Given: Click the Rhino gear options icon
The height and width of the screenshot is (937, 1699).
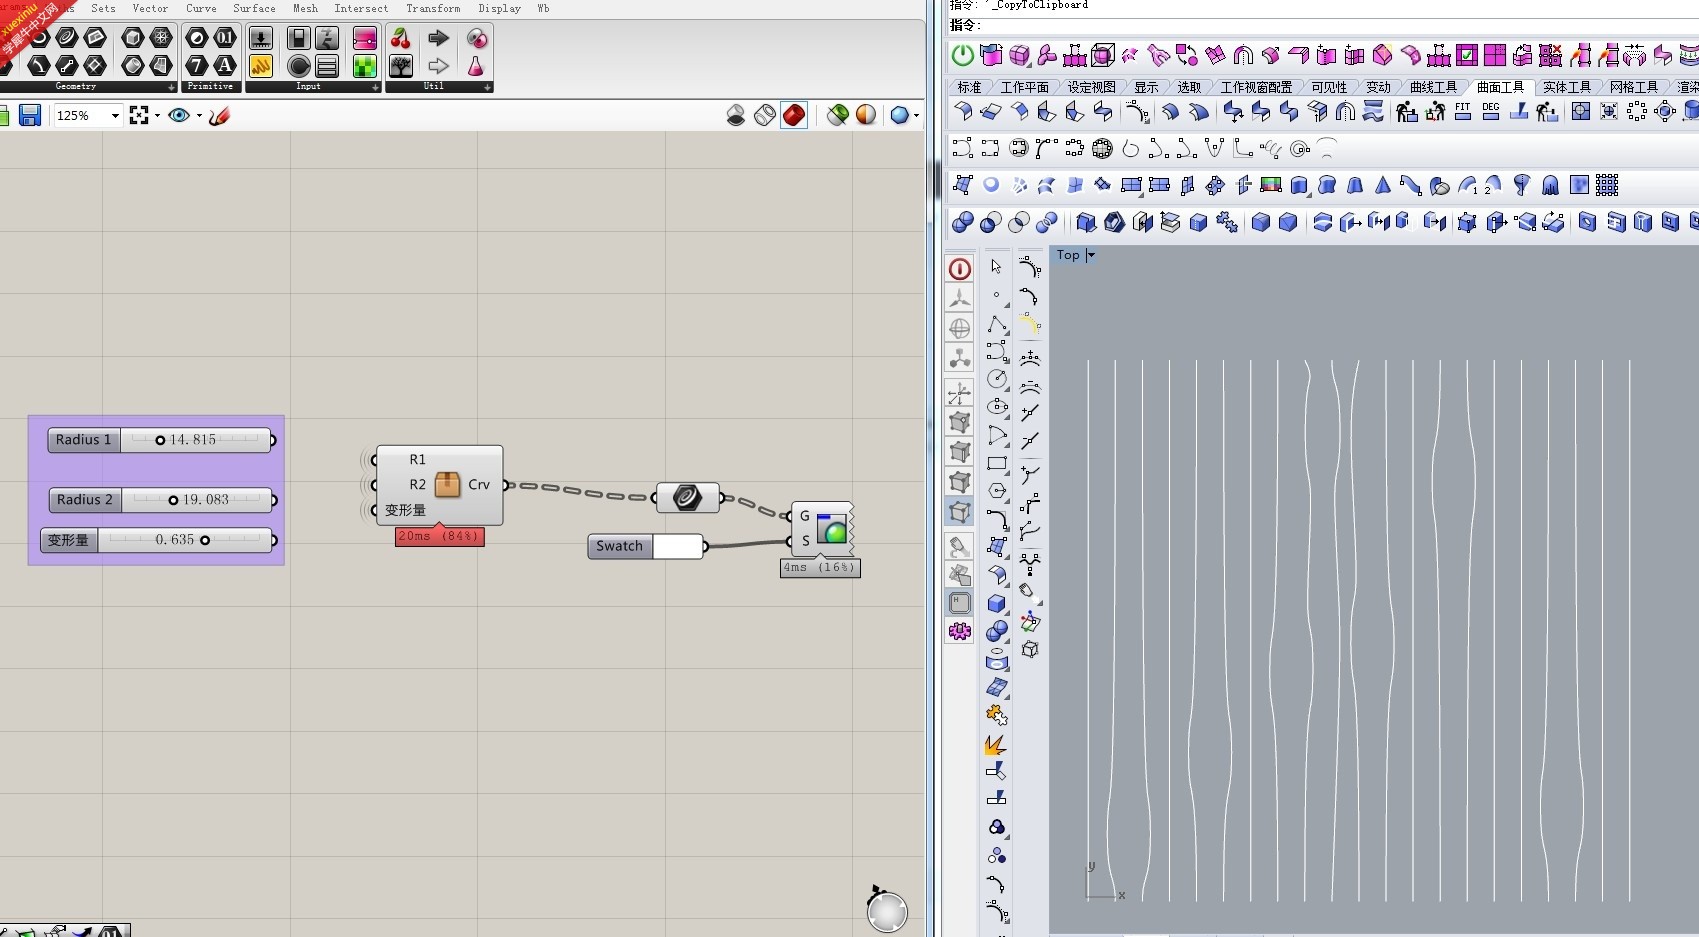Looking at the screenshot, I should pos(960,631).
